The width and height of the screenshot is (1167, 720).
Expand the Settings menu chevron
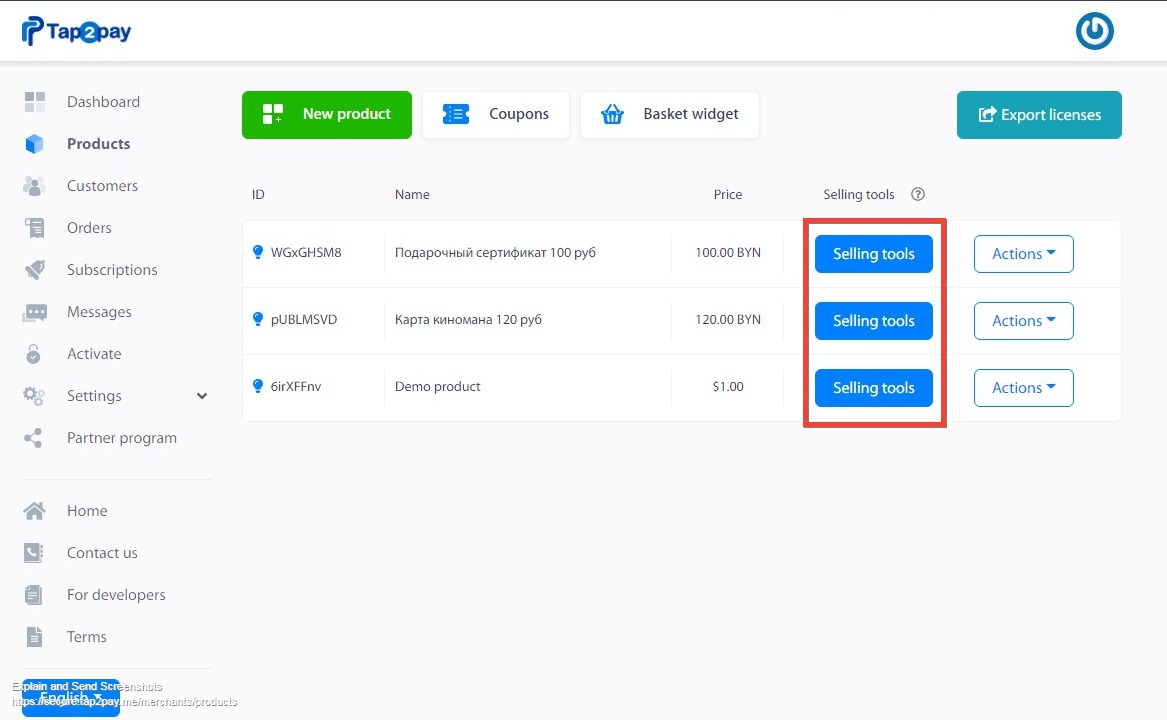(x=201, y=395)
